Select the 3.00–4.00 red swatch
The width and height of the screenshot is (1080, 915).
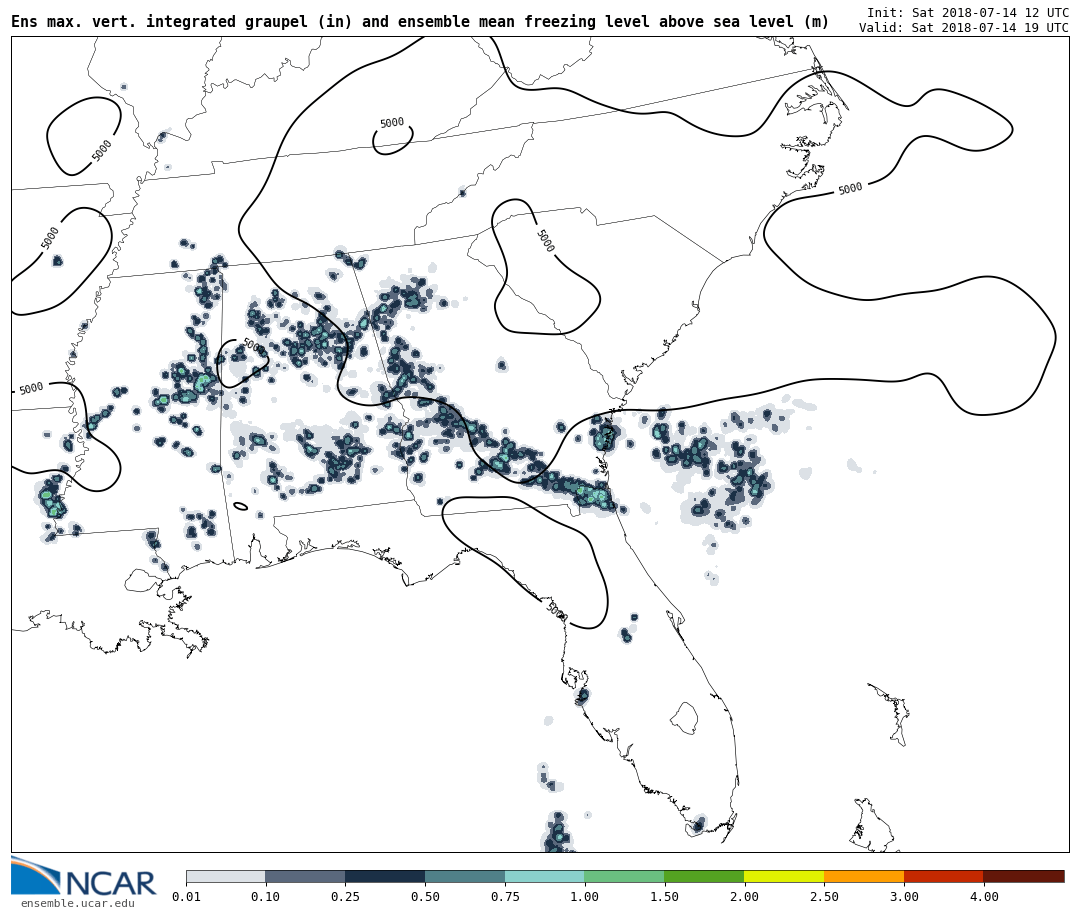944,876
